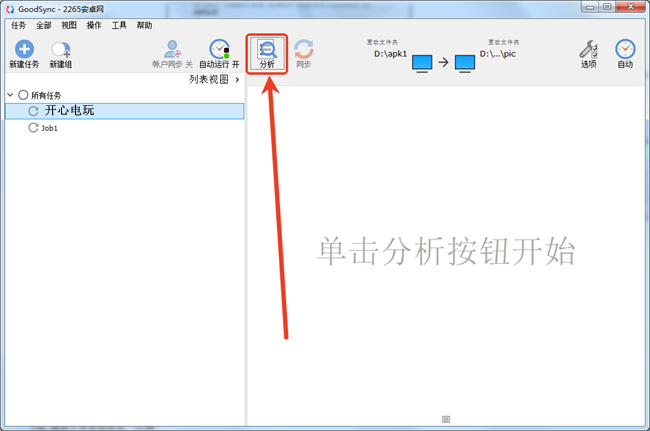Viewport: 650px width, 431px height.
Task: Select the 所有任务 circle indicator
Action: (23, 95)
